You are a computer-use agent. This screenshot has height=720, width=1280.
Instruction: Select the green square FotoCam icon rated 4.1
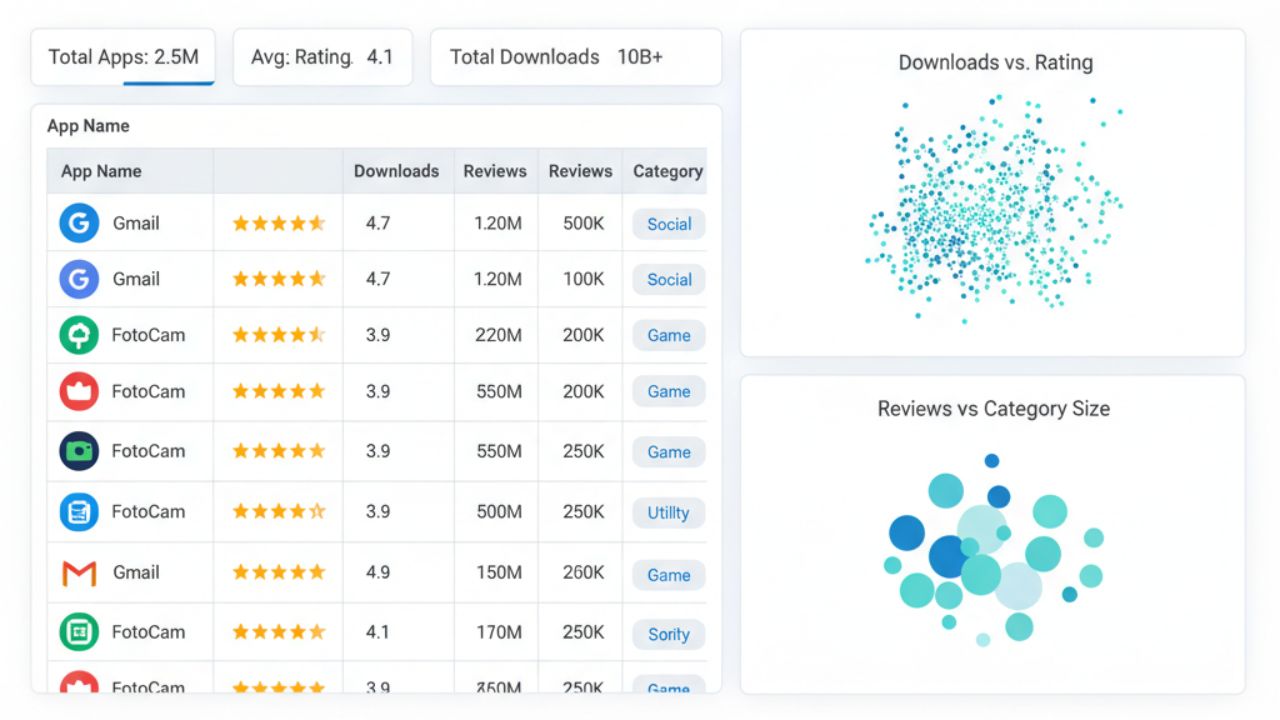pyautogui.click(x=79, y=632)
